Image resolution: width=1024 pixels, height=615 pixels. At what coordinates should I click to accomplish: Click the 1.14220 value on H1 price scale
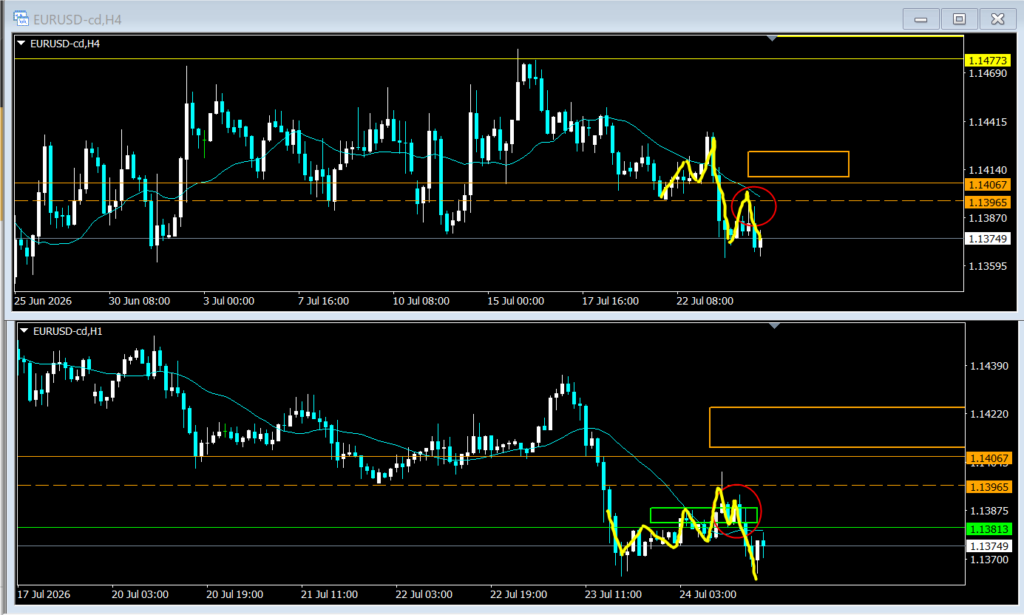[989, 414]
